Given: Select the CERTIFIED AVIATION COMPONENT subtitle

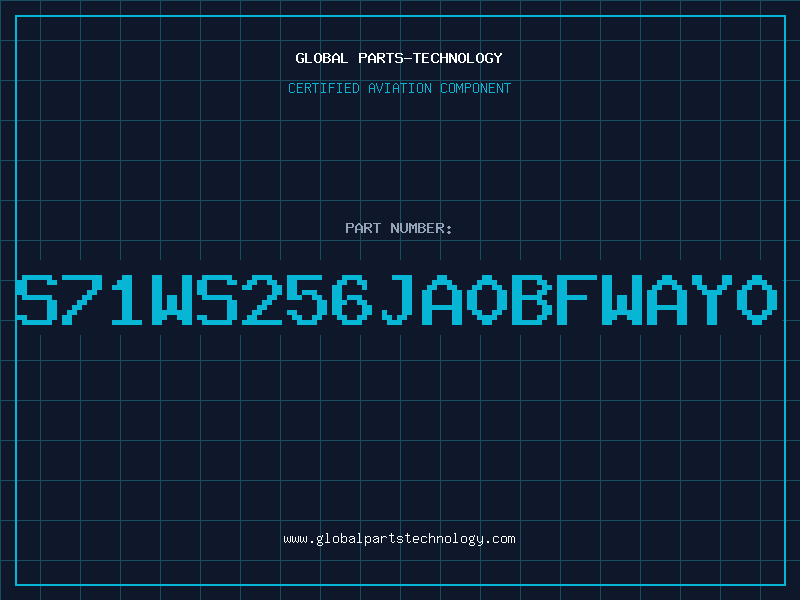Looking at the screenshot, I should 399,88.
